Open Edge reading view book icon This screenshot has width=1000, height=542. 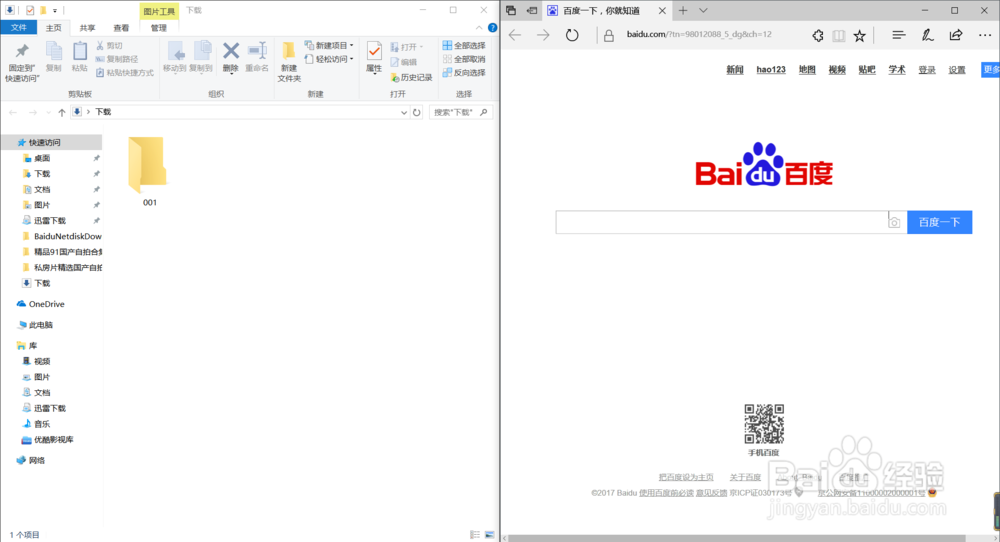(x=839, y=36)
